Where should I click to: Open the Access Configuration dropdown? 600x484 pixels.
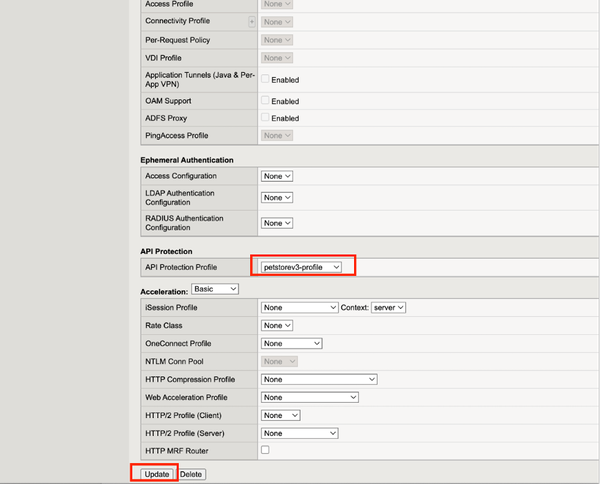pyautogui.click(x=277, y=176)
